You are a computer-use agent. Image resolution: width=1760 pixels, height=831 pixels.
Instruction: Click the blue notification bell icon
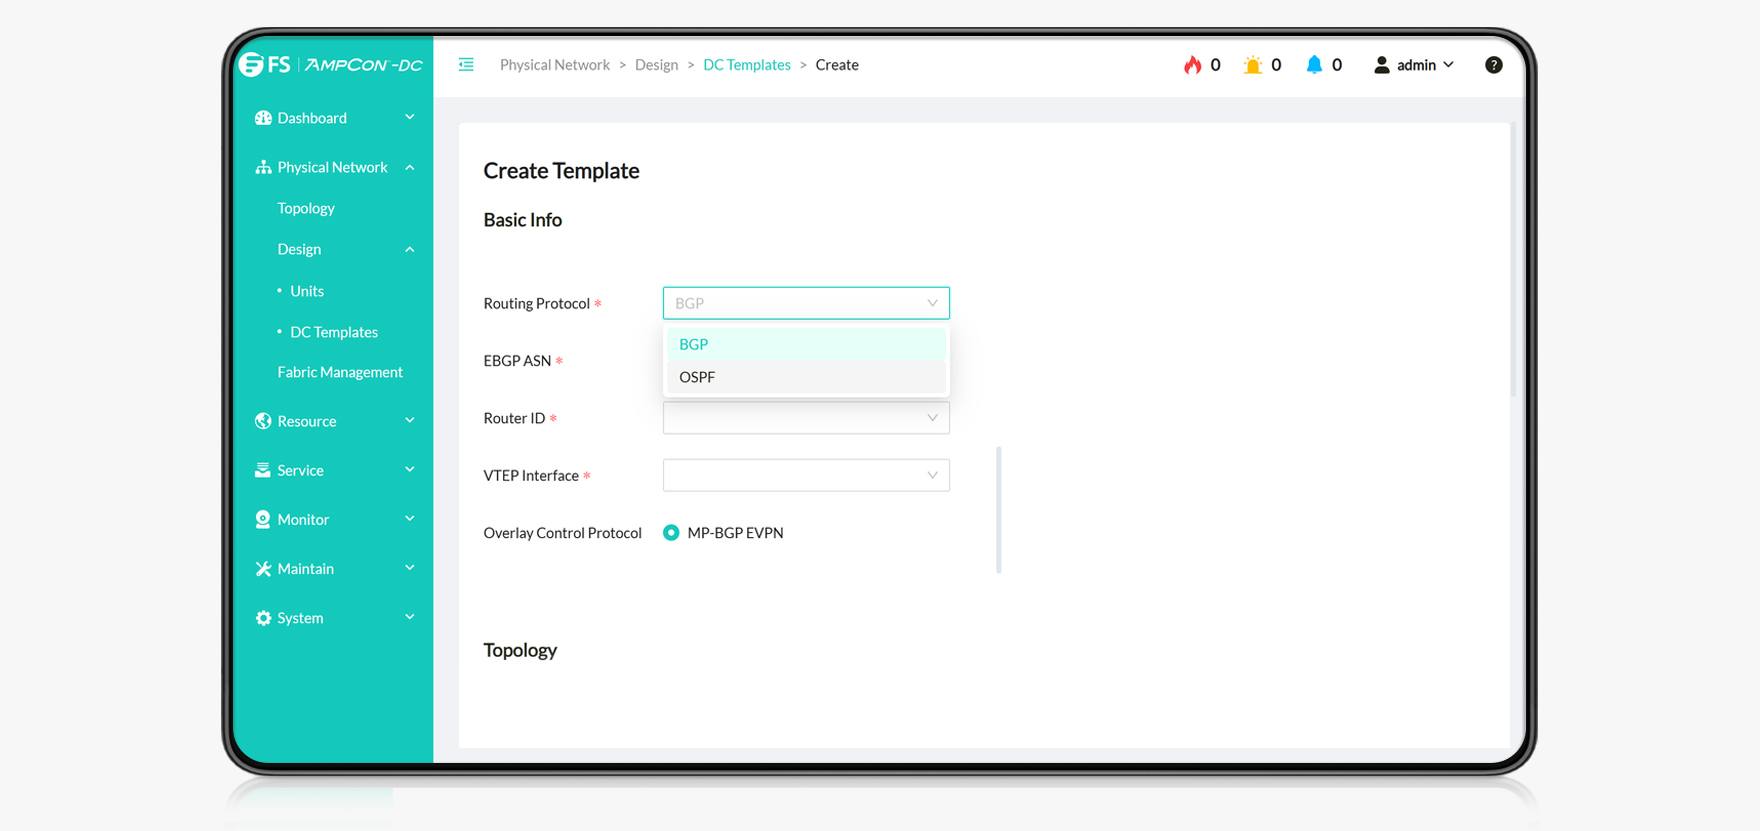[x=1314, y=65]
